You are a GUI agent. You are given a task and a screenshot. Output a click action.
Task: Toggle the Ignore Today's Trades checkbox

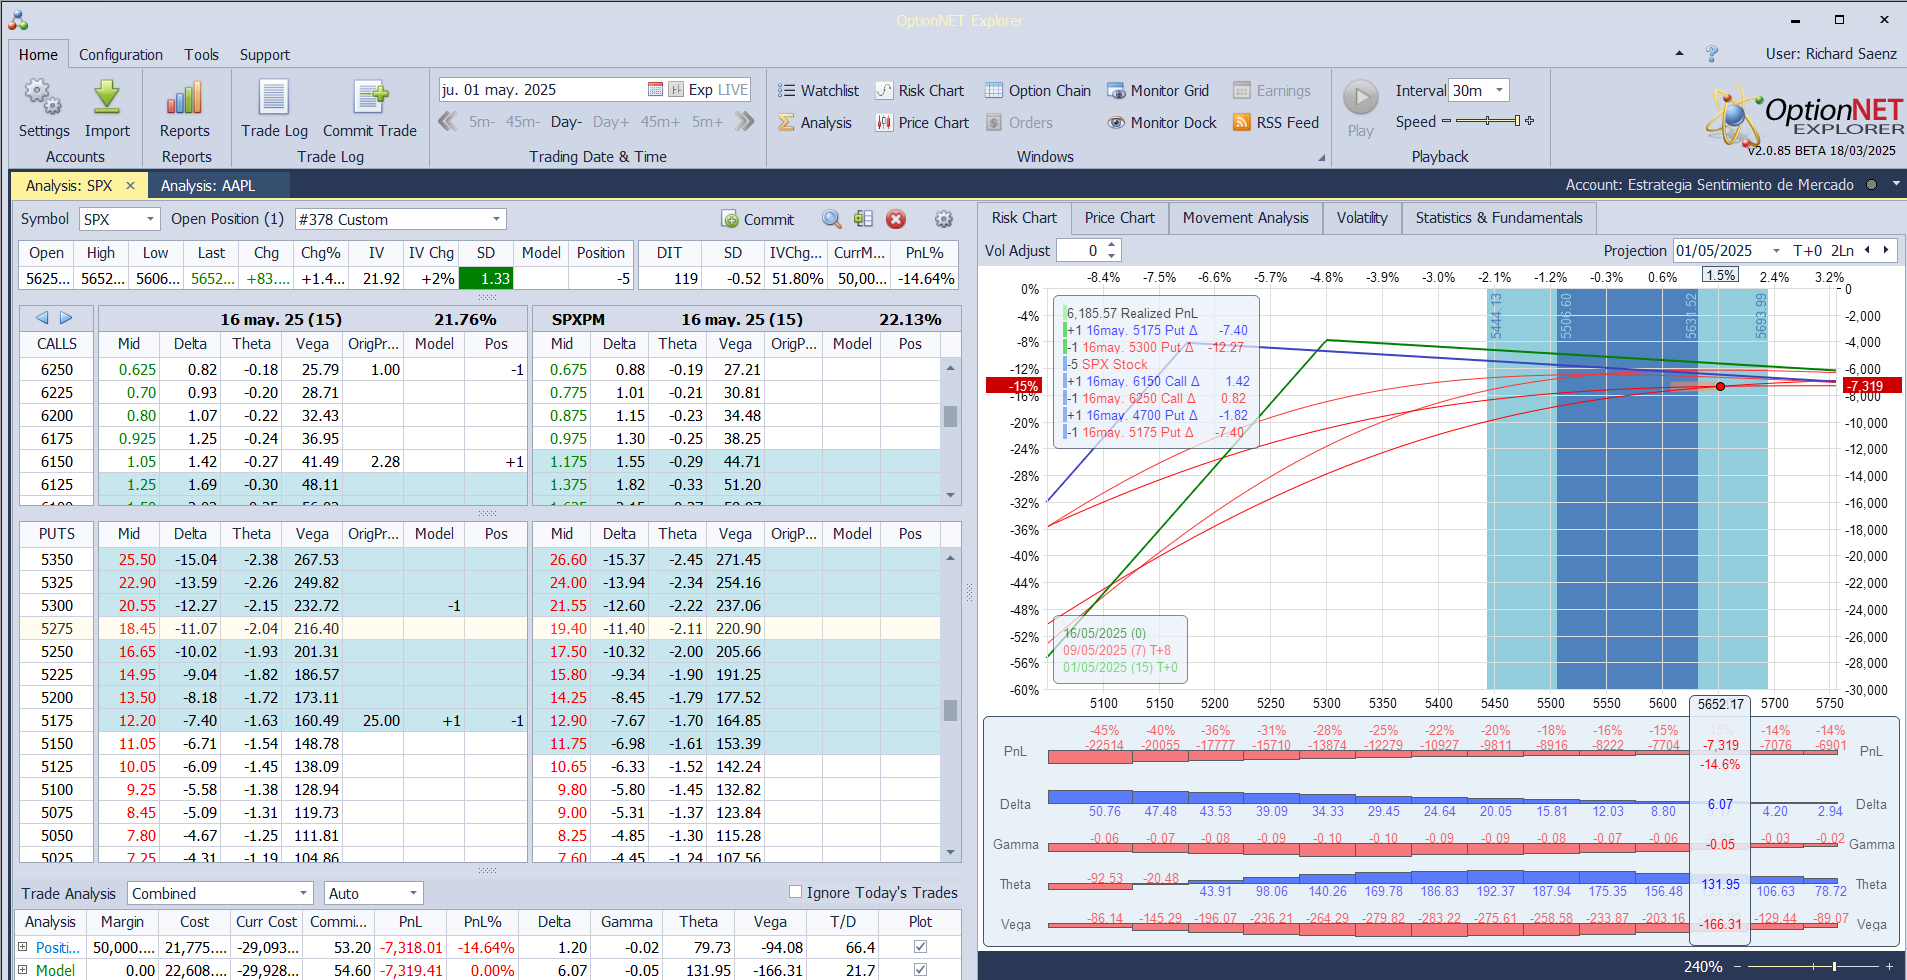(796, 892)
